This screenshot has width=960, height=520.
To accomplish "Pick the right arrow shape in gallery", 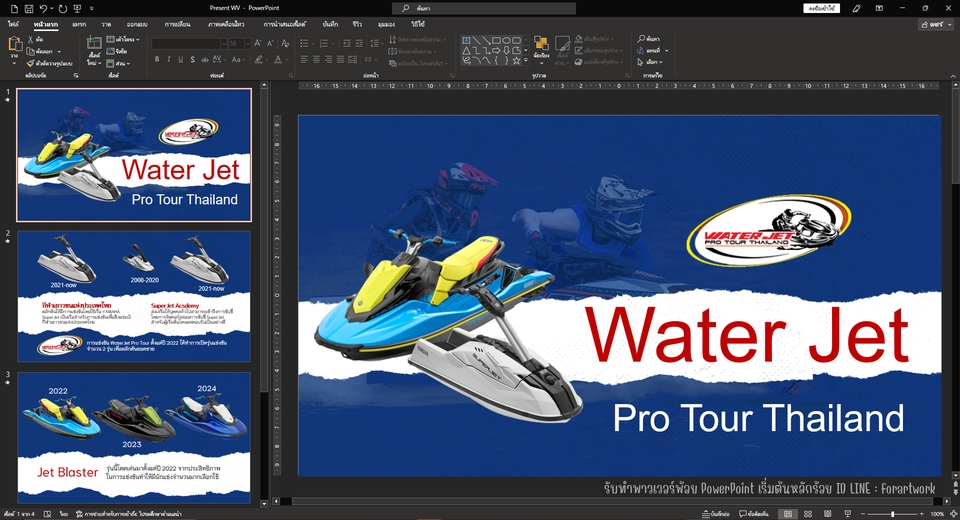I will point(497,50).
